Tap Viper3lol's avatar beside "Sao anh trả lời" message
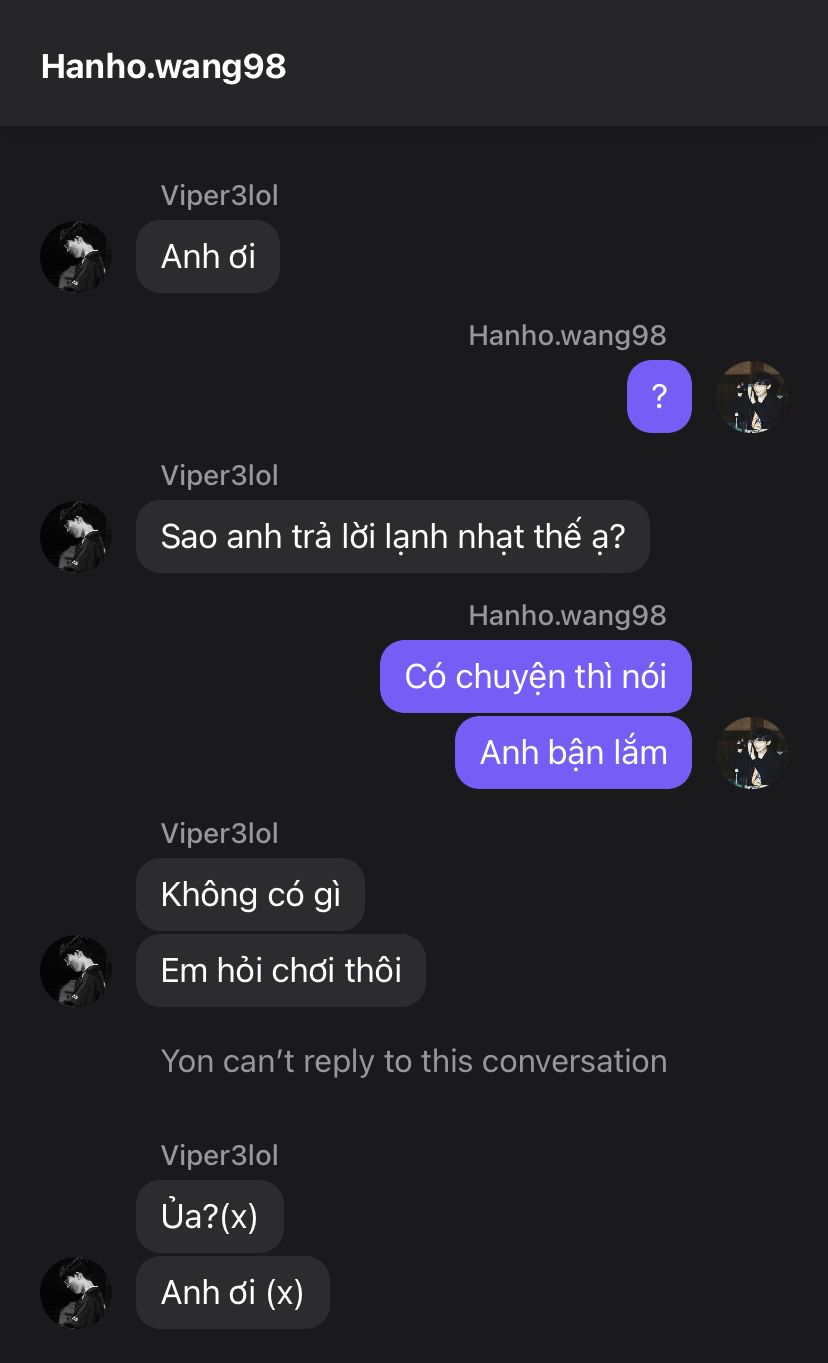This screenshot has height=1363, width=828. (75, 537)
